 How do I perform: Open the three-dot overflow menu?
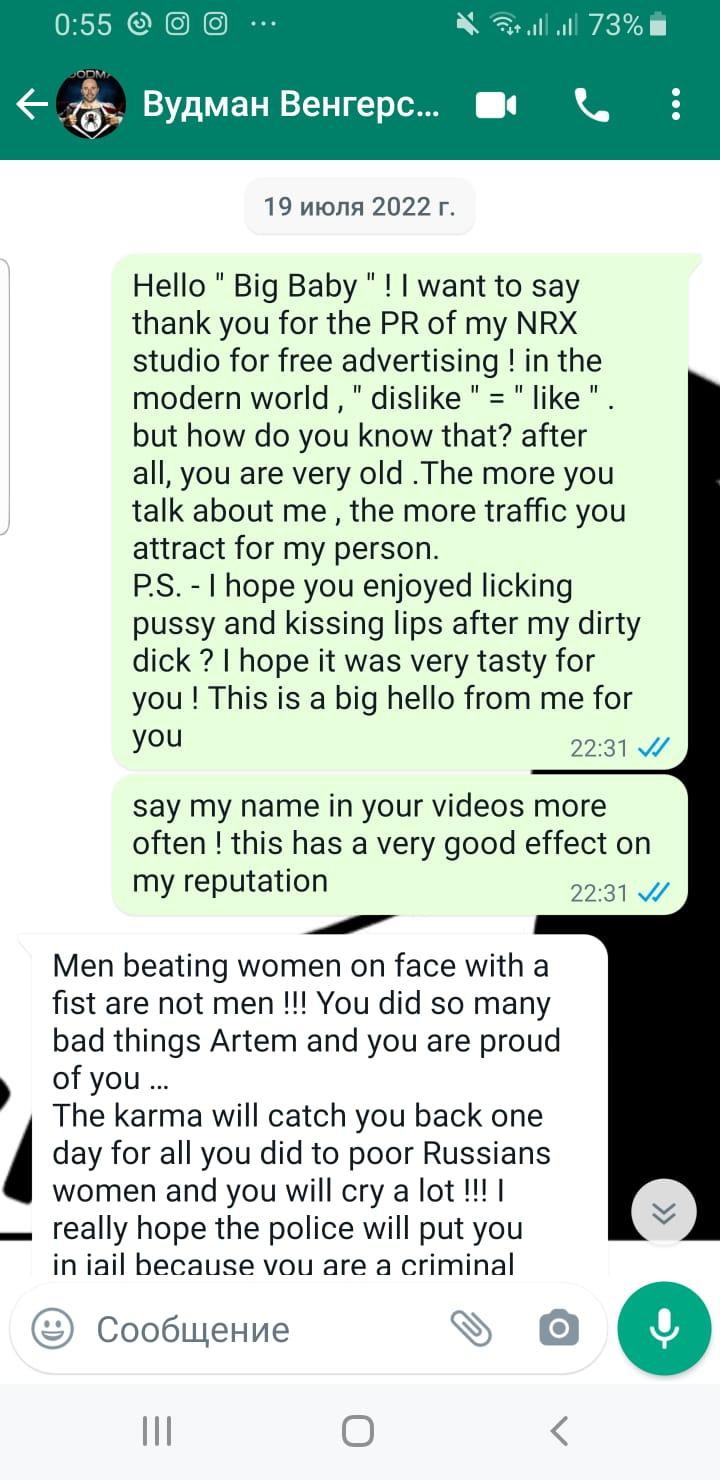point(676,105)
